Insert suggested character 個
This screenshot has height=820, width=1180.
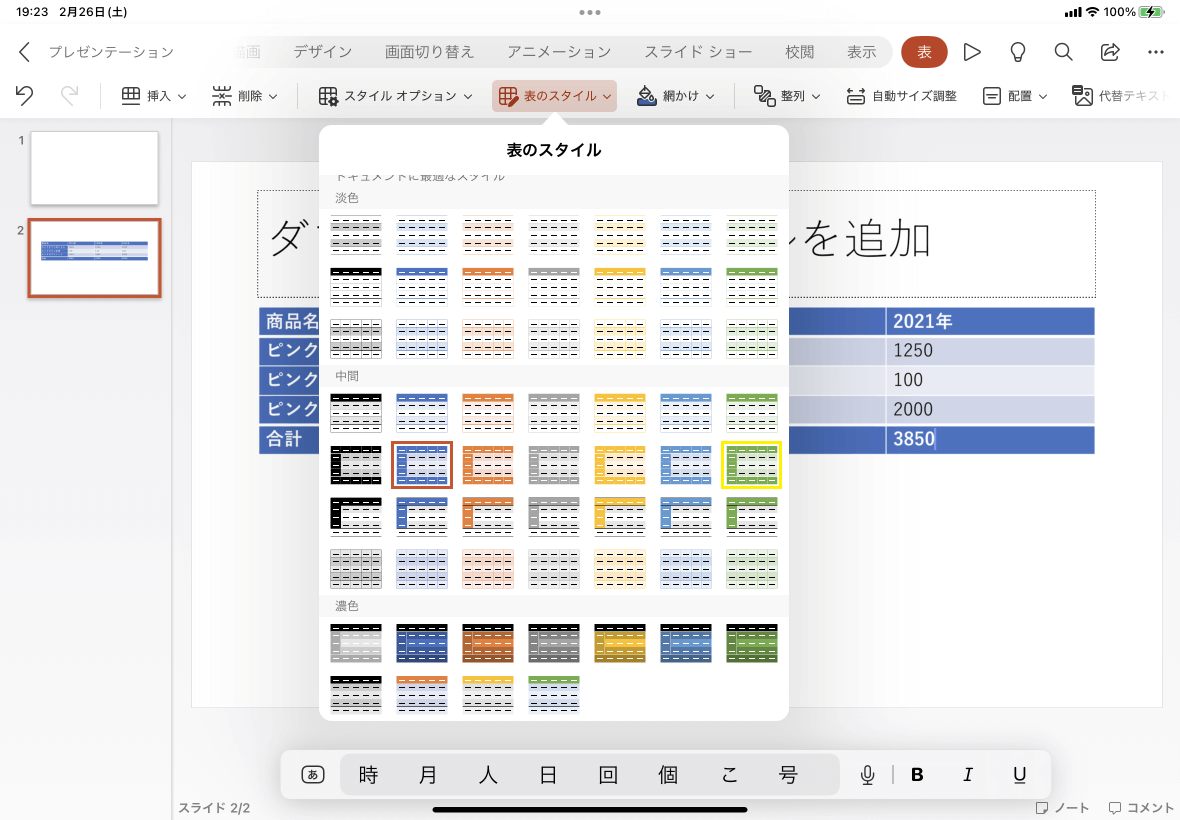[668, 775]
